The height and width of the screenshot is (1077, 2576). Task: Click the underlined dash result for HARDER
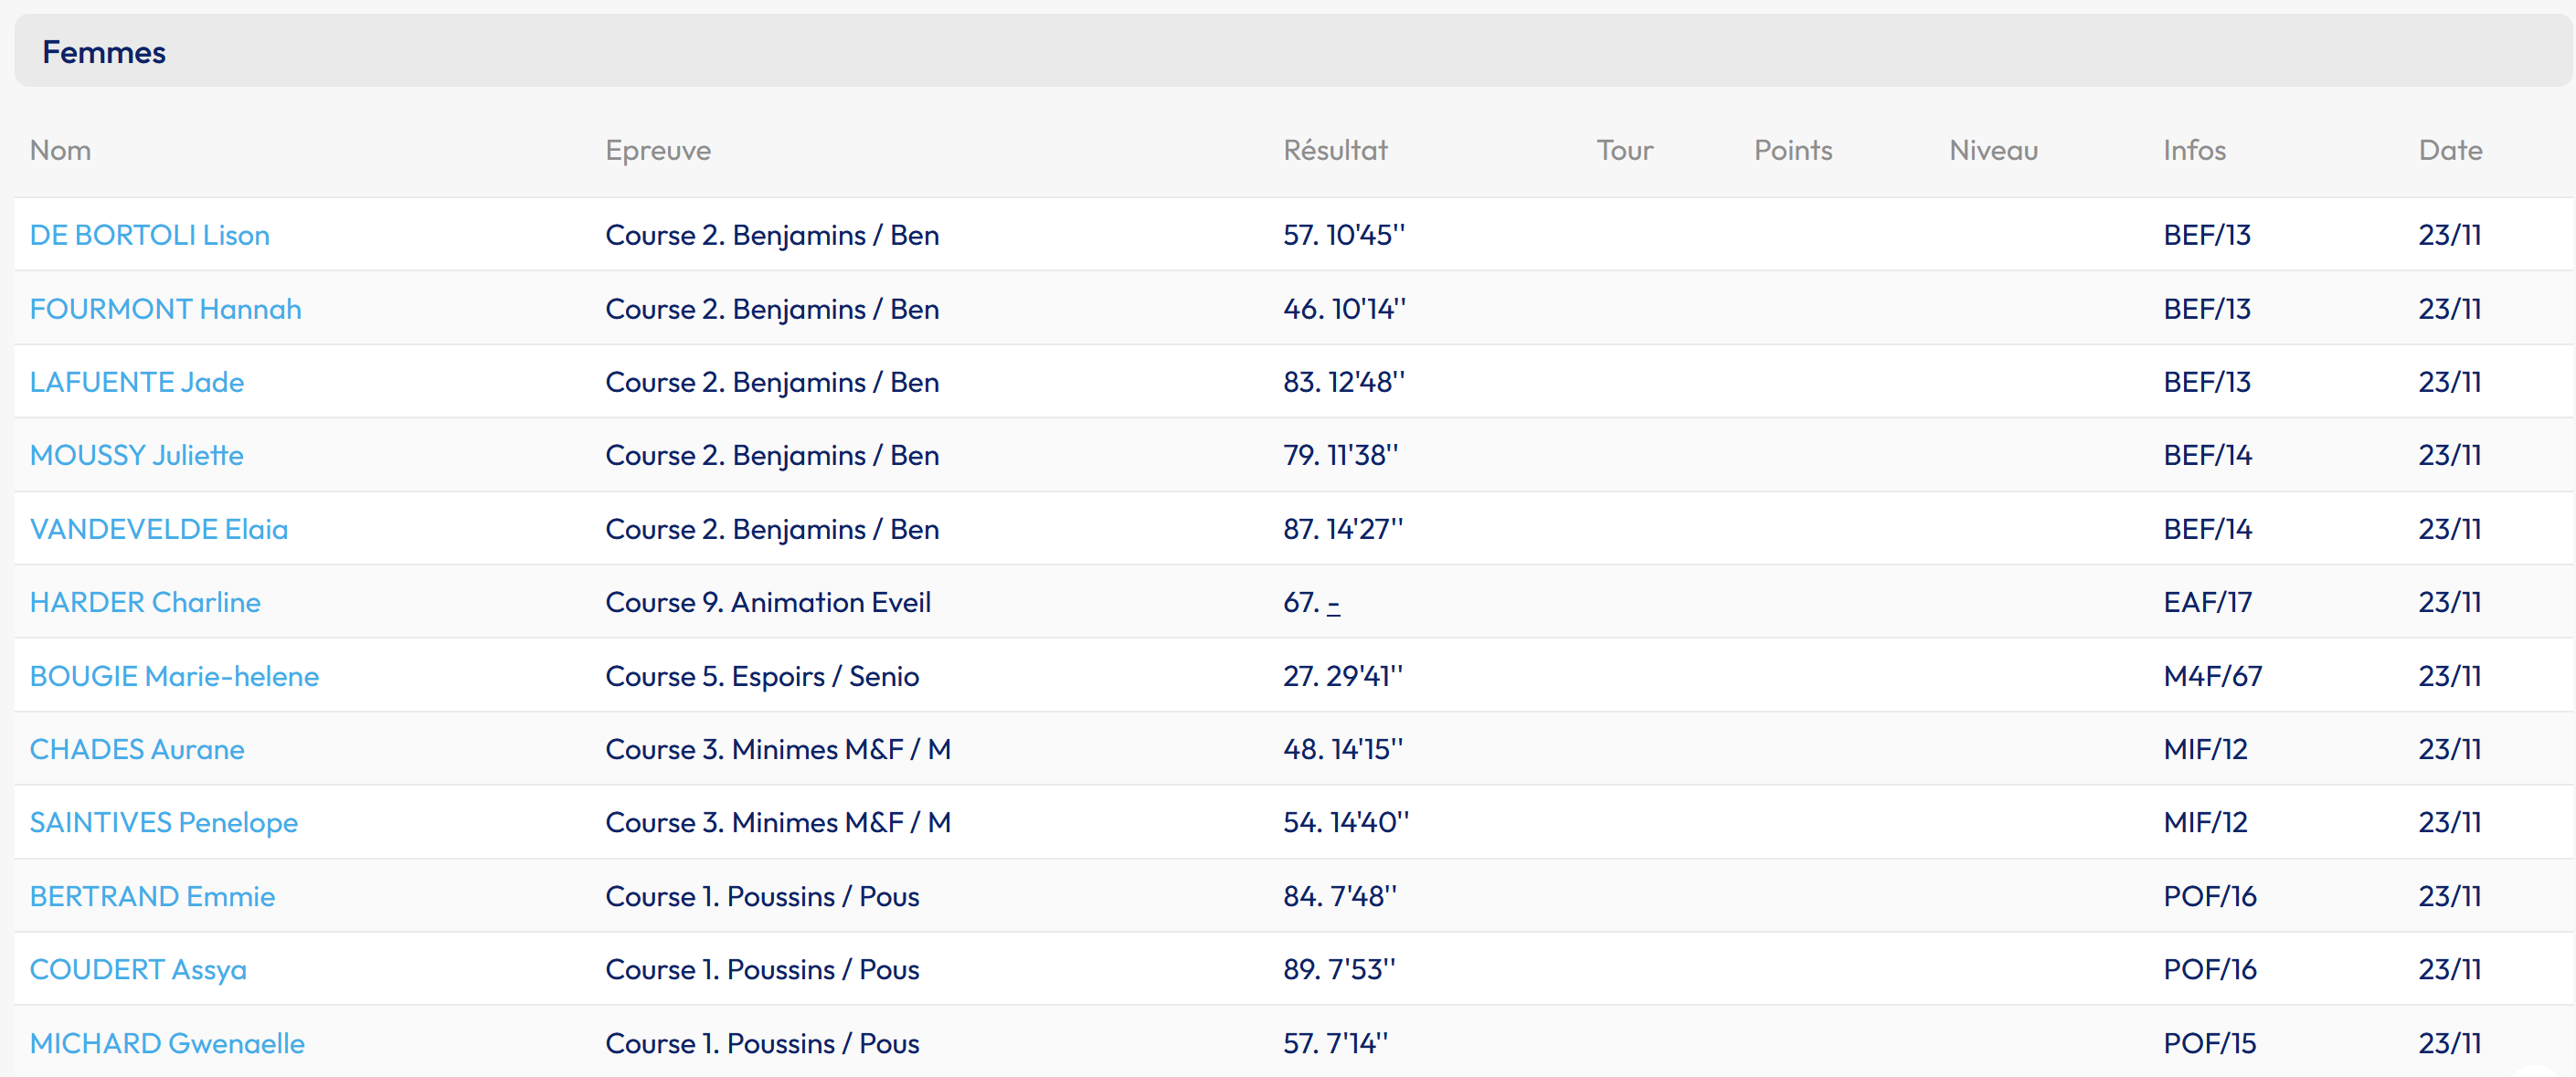tap(1333, 603)
